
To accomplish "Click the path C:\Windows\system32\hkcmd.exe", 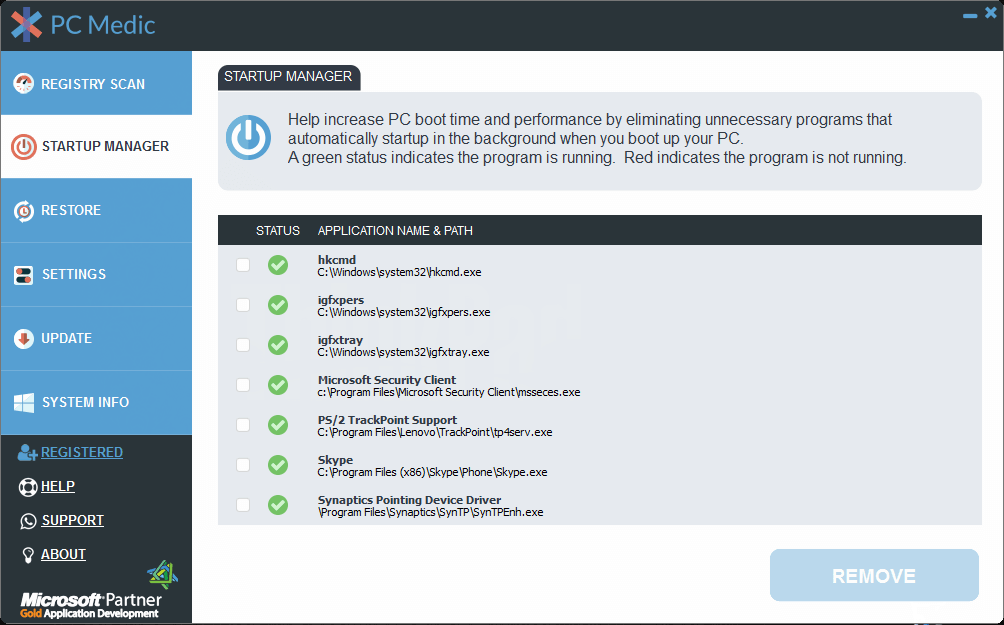I will 400,272.
